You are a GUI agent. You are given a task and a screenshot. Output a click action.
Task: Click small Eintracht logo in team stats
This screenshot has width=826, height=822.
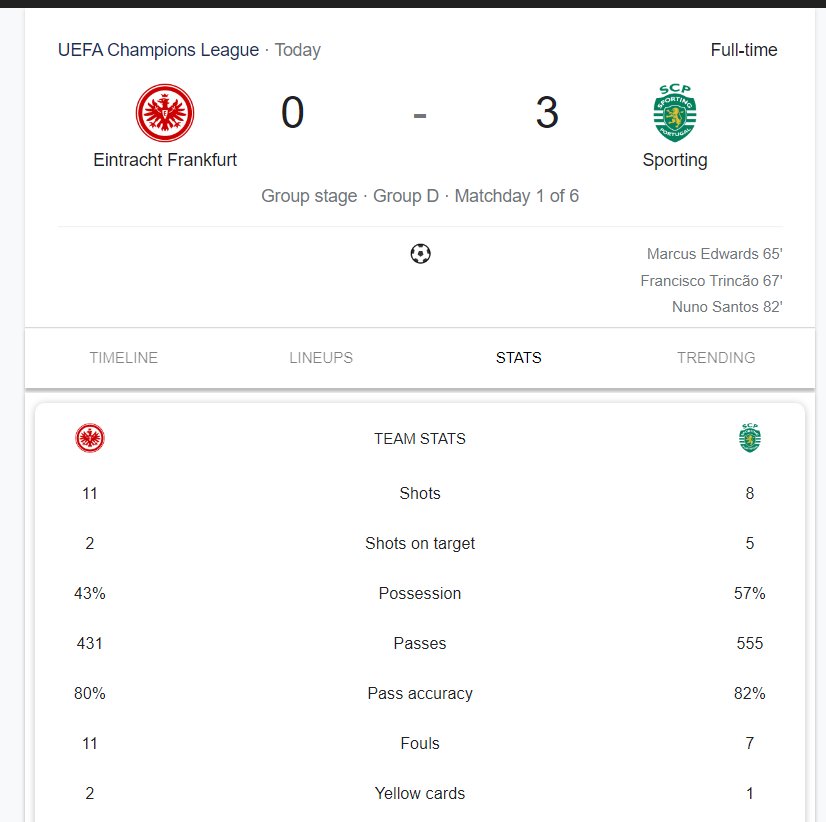pos(90,438)
